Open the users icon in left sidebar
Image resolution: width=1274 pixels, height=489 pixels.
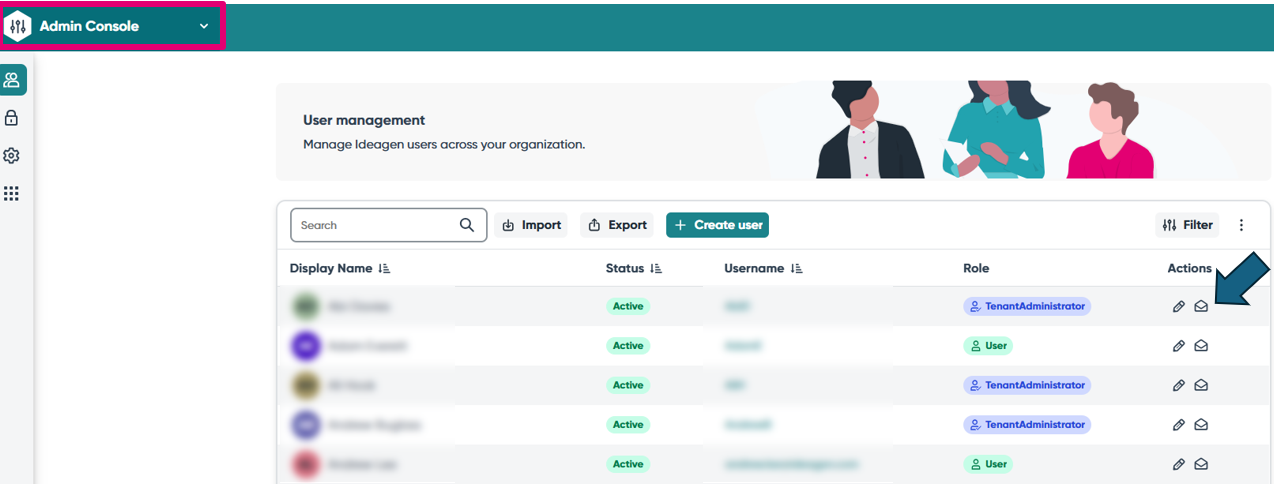click(12, 80)
